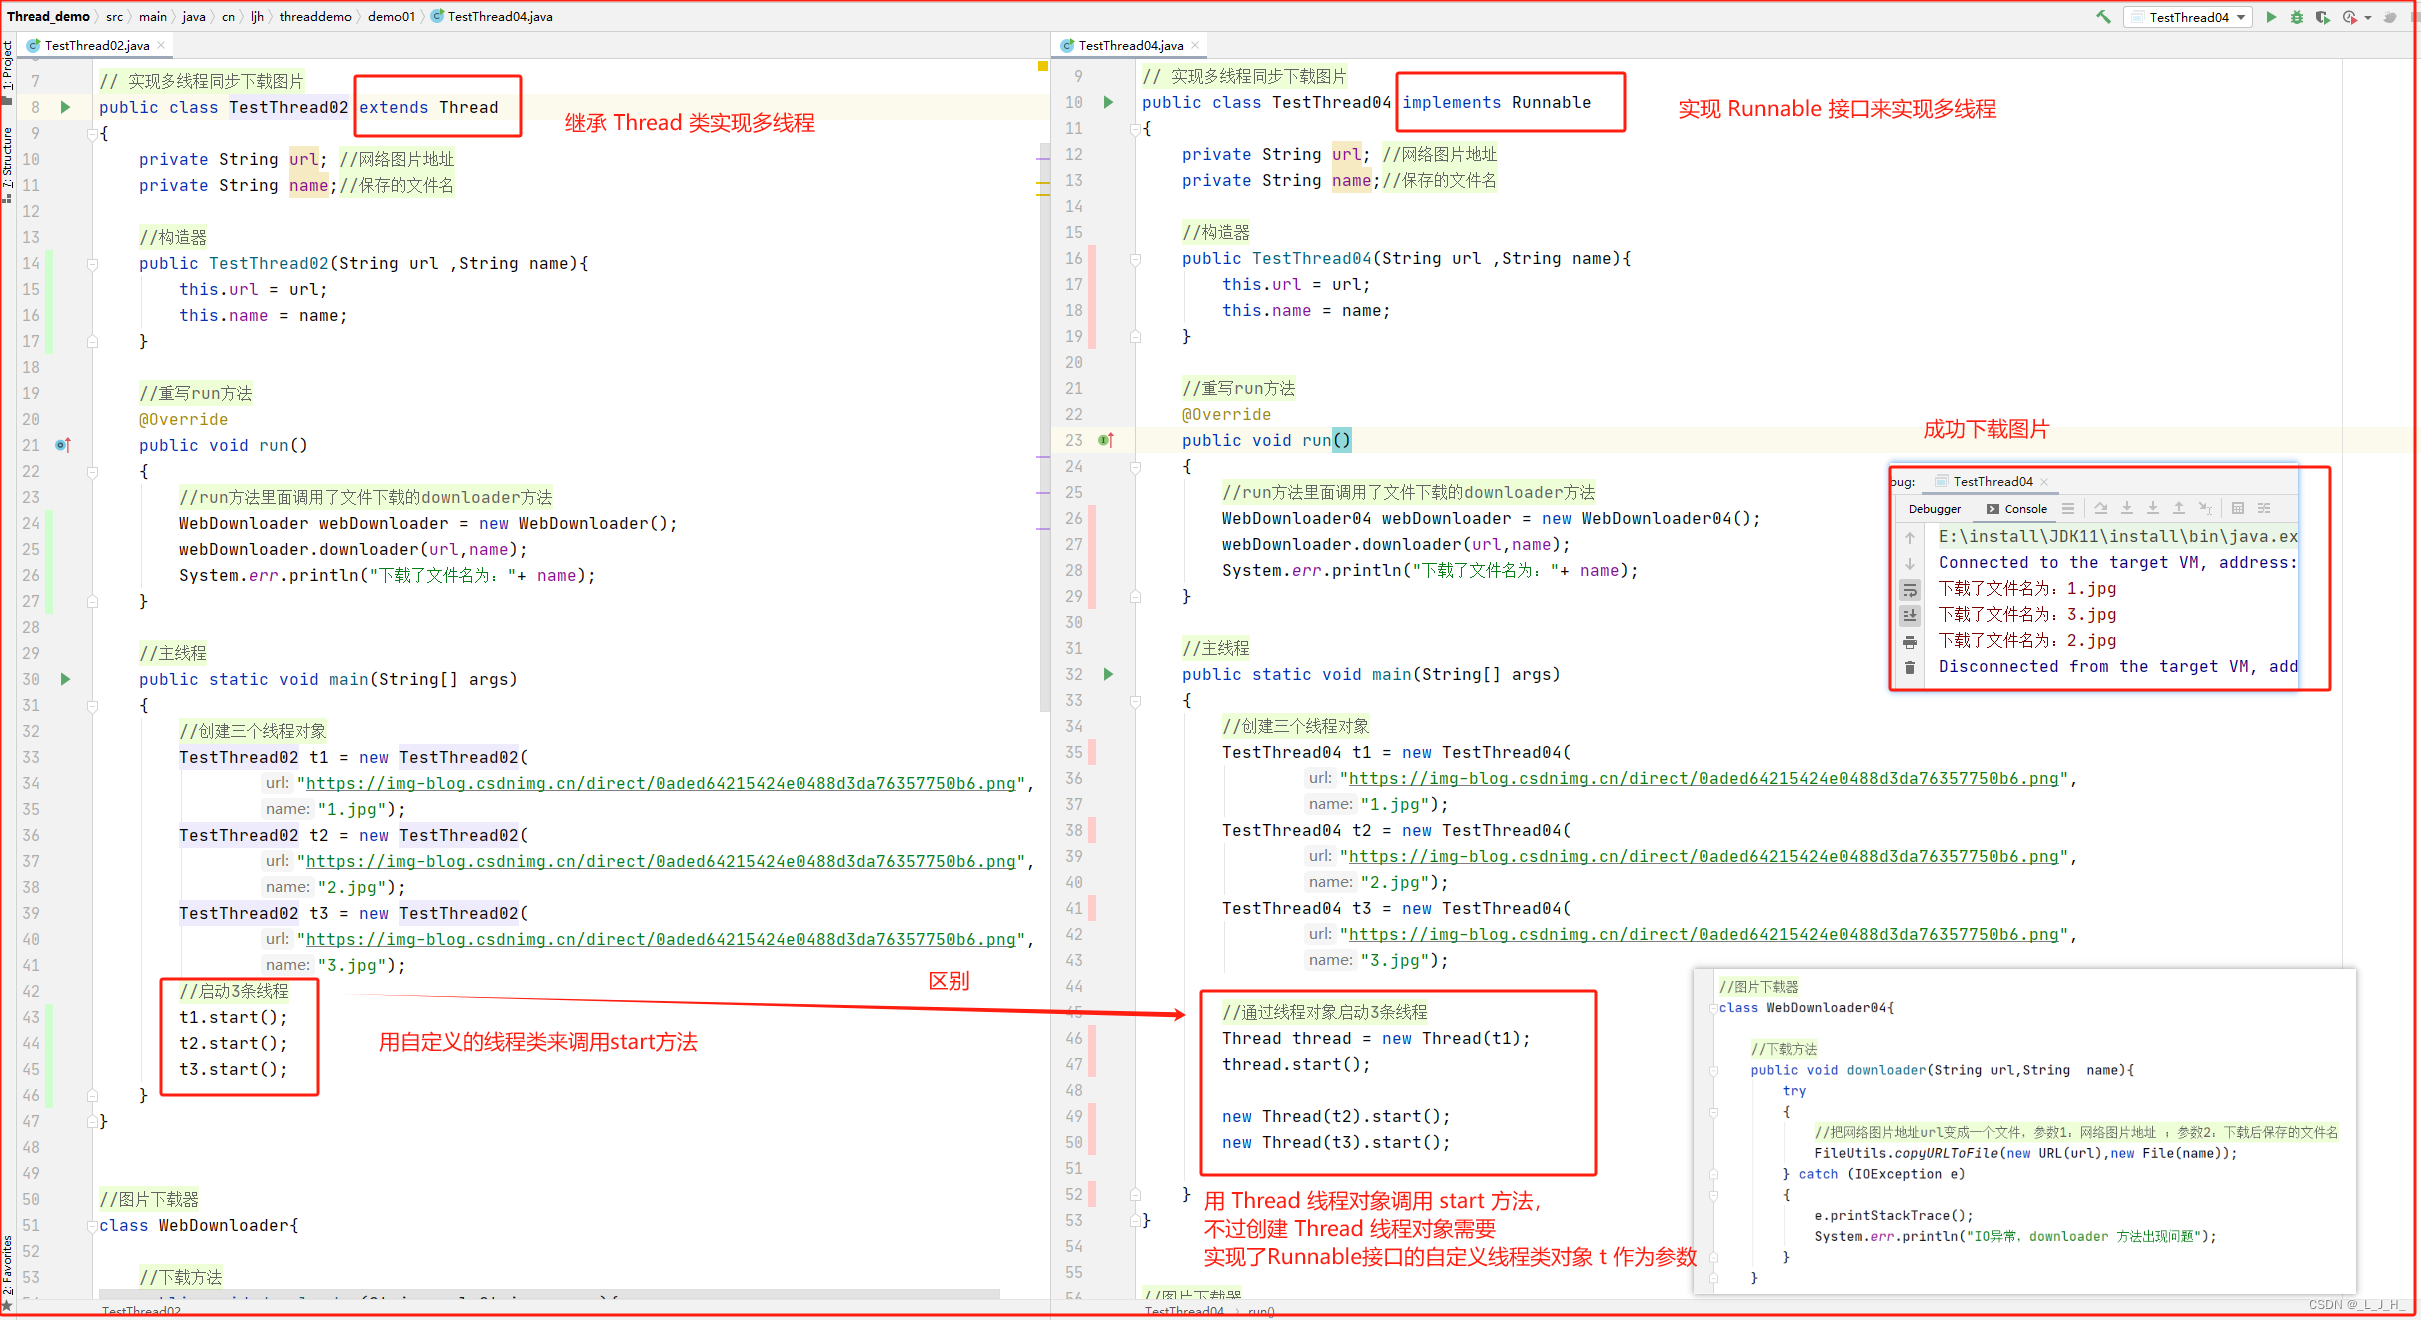The width and height of the screenshot is (2421, 1320).
Task: Open Evaluate Expression calculator icon
Action: pyautogui.click(x=2238, y=508)
